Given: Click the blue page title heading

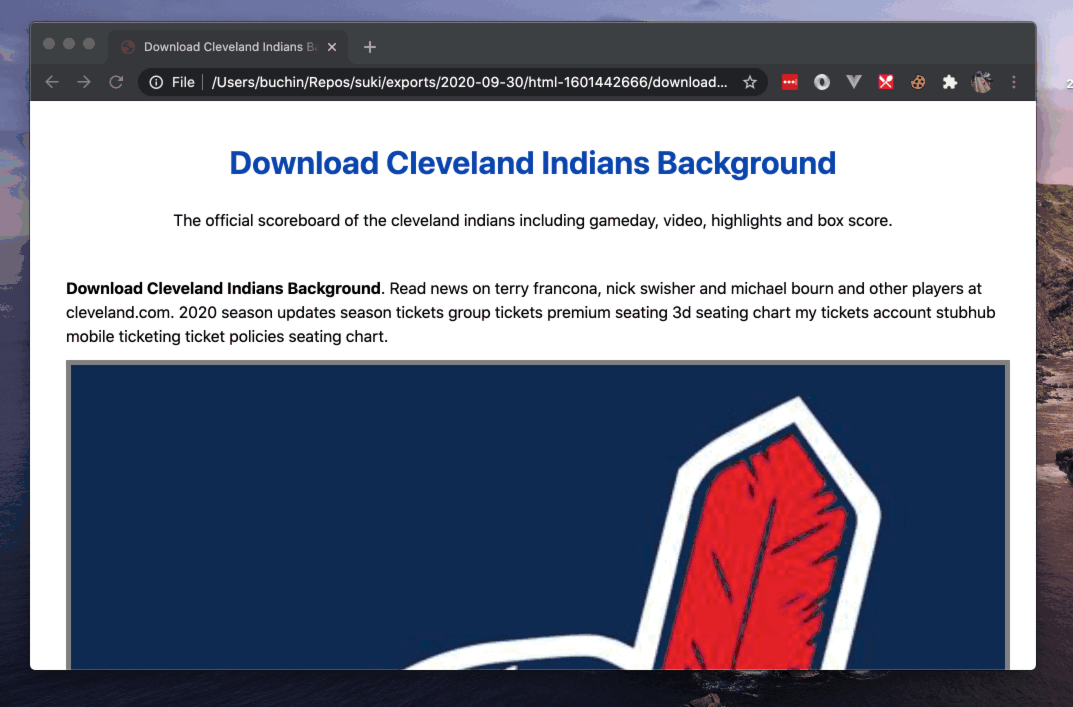Looking at the screenshot, I should (x=532, y=163).
